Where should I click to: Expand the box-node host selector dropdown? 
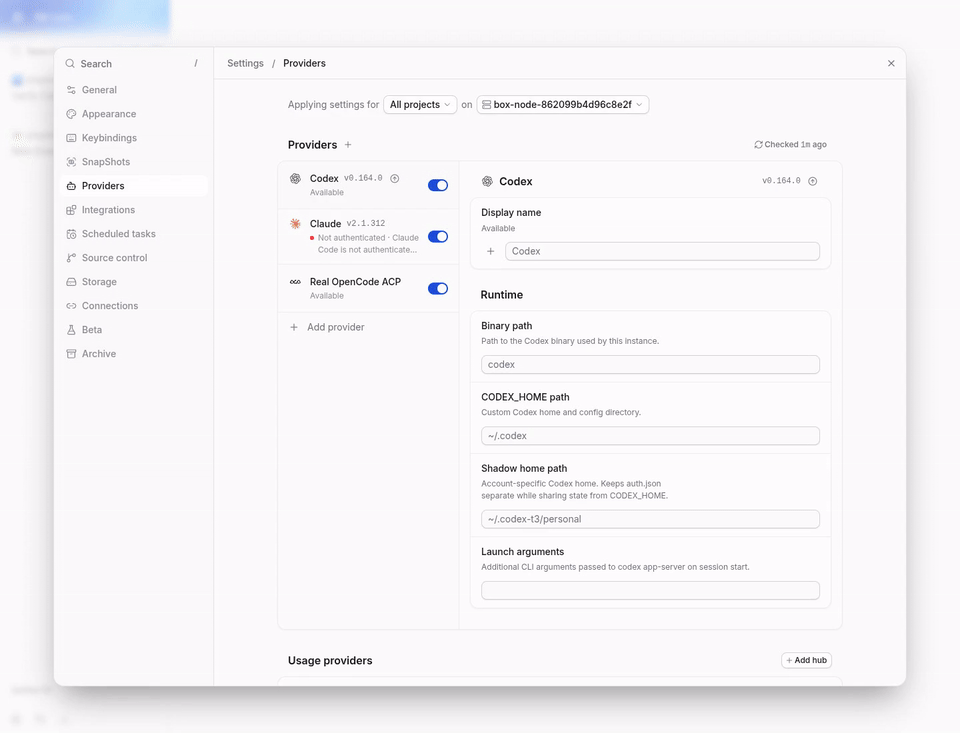(563, 105)
